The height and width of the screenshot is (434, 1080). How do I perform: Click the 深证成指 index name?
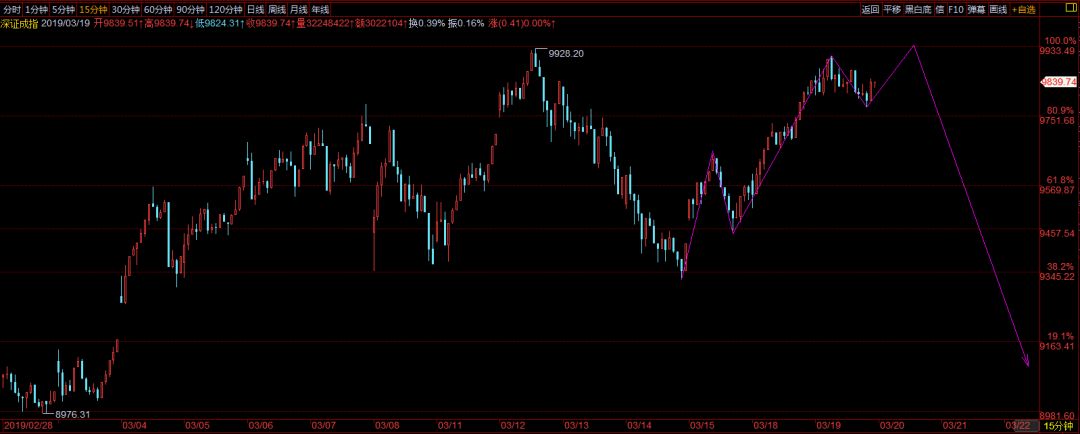19,23
